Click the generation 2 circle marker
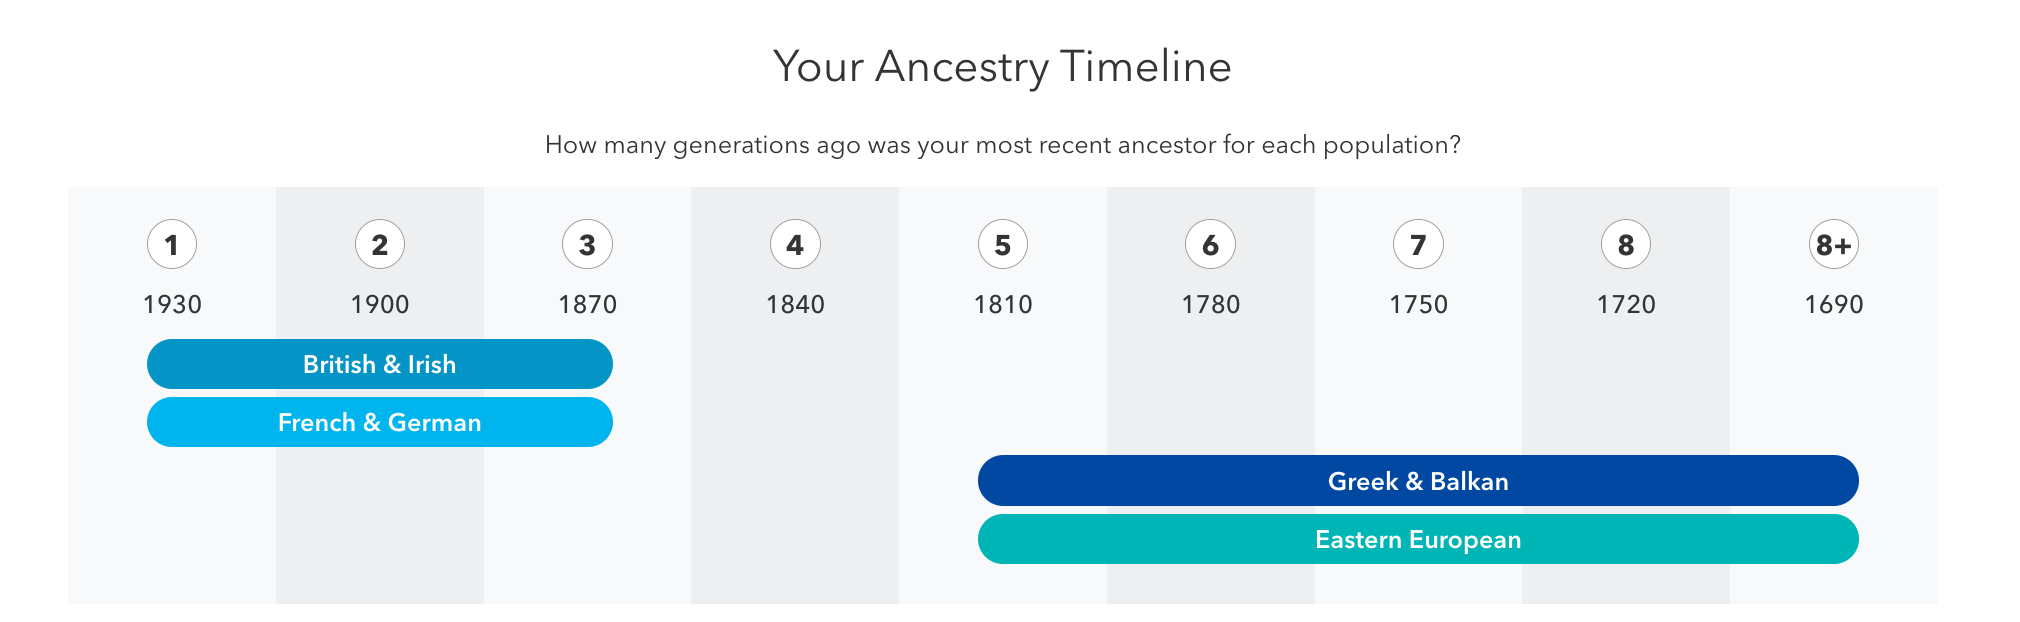This screenshot has width=2020, height=622. (380, 244)
